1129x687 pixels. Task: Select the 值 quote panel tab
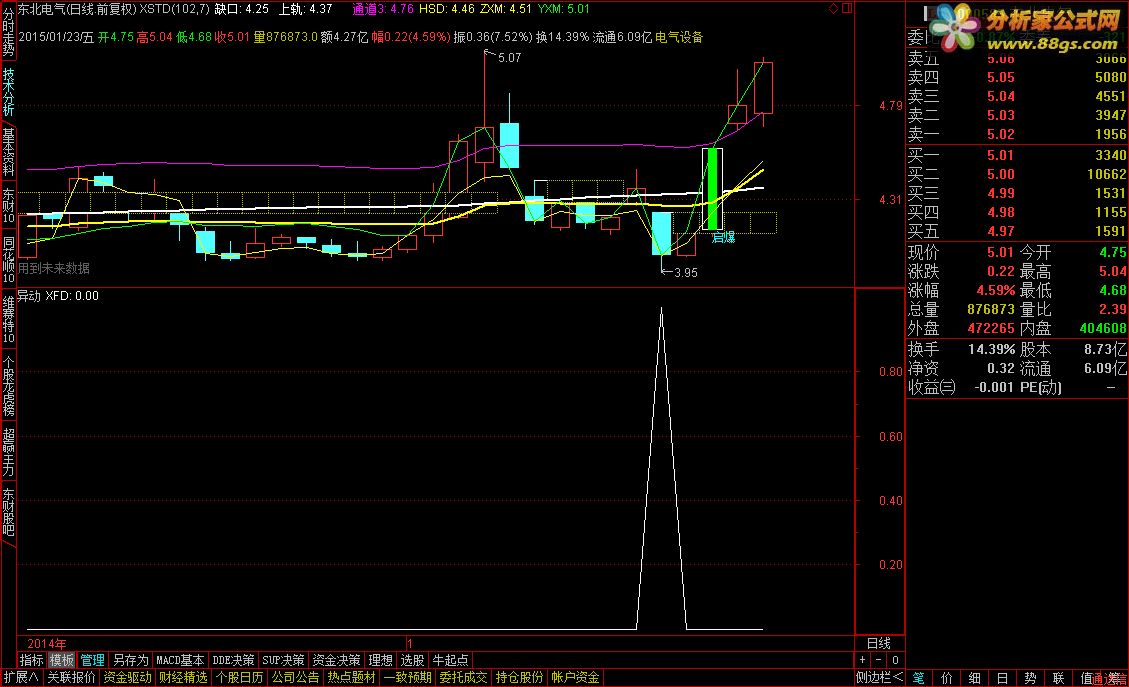click(x=1087, y=678)
